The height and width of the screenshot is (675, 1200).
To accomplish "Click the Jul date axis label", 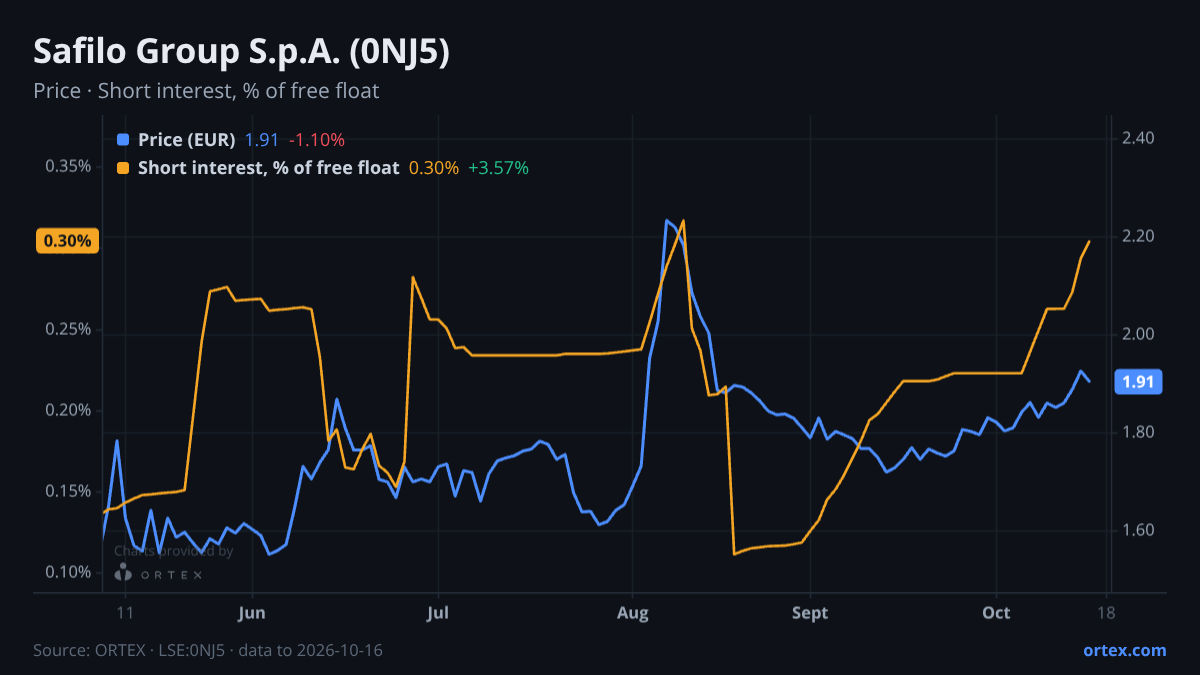I will [437, 613].
